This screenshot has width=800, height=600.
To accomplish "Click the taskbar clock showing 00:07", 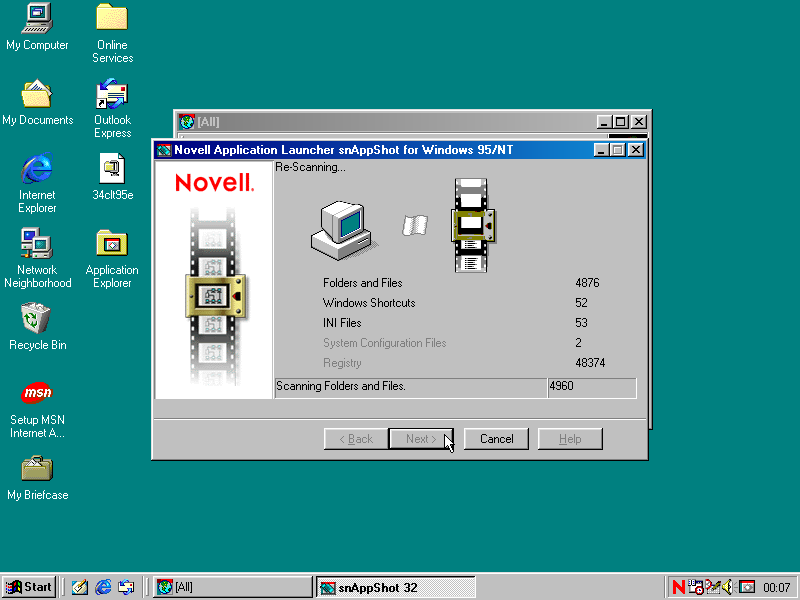I will pyautogui.click(x=777, y=588).
